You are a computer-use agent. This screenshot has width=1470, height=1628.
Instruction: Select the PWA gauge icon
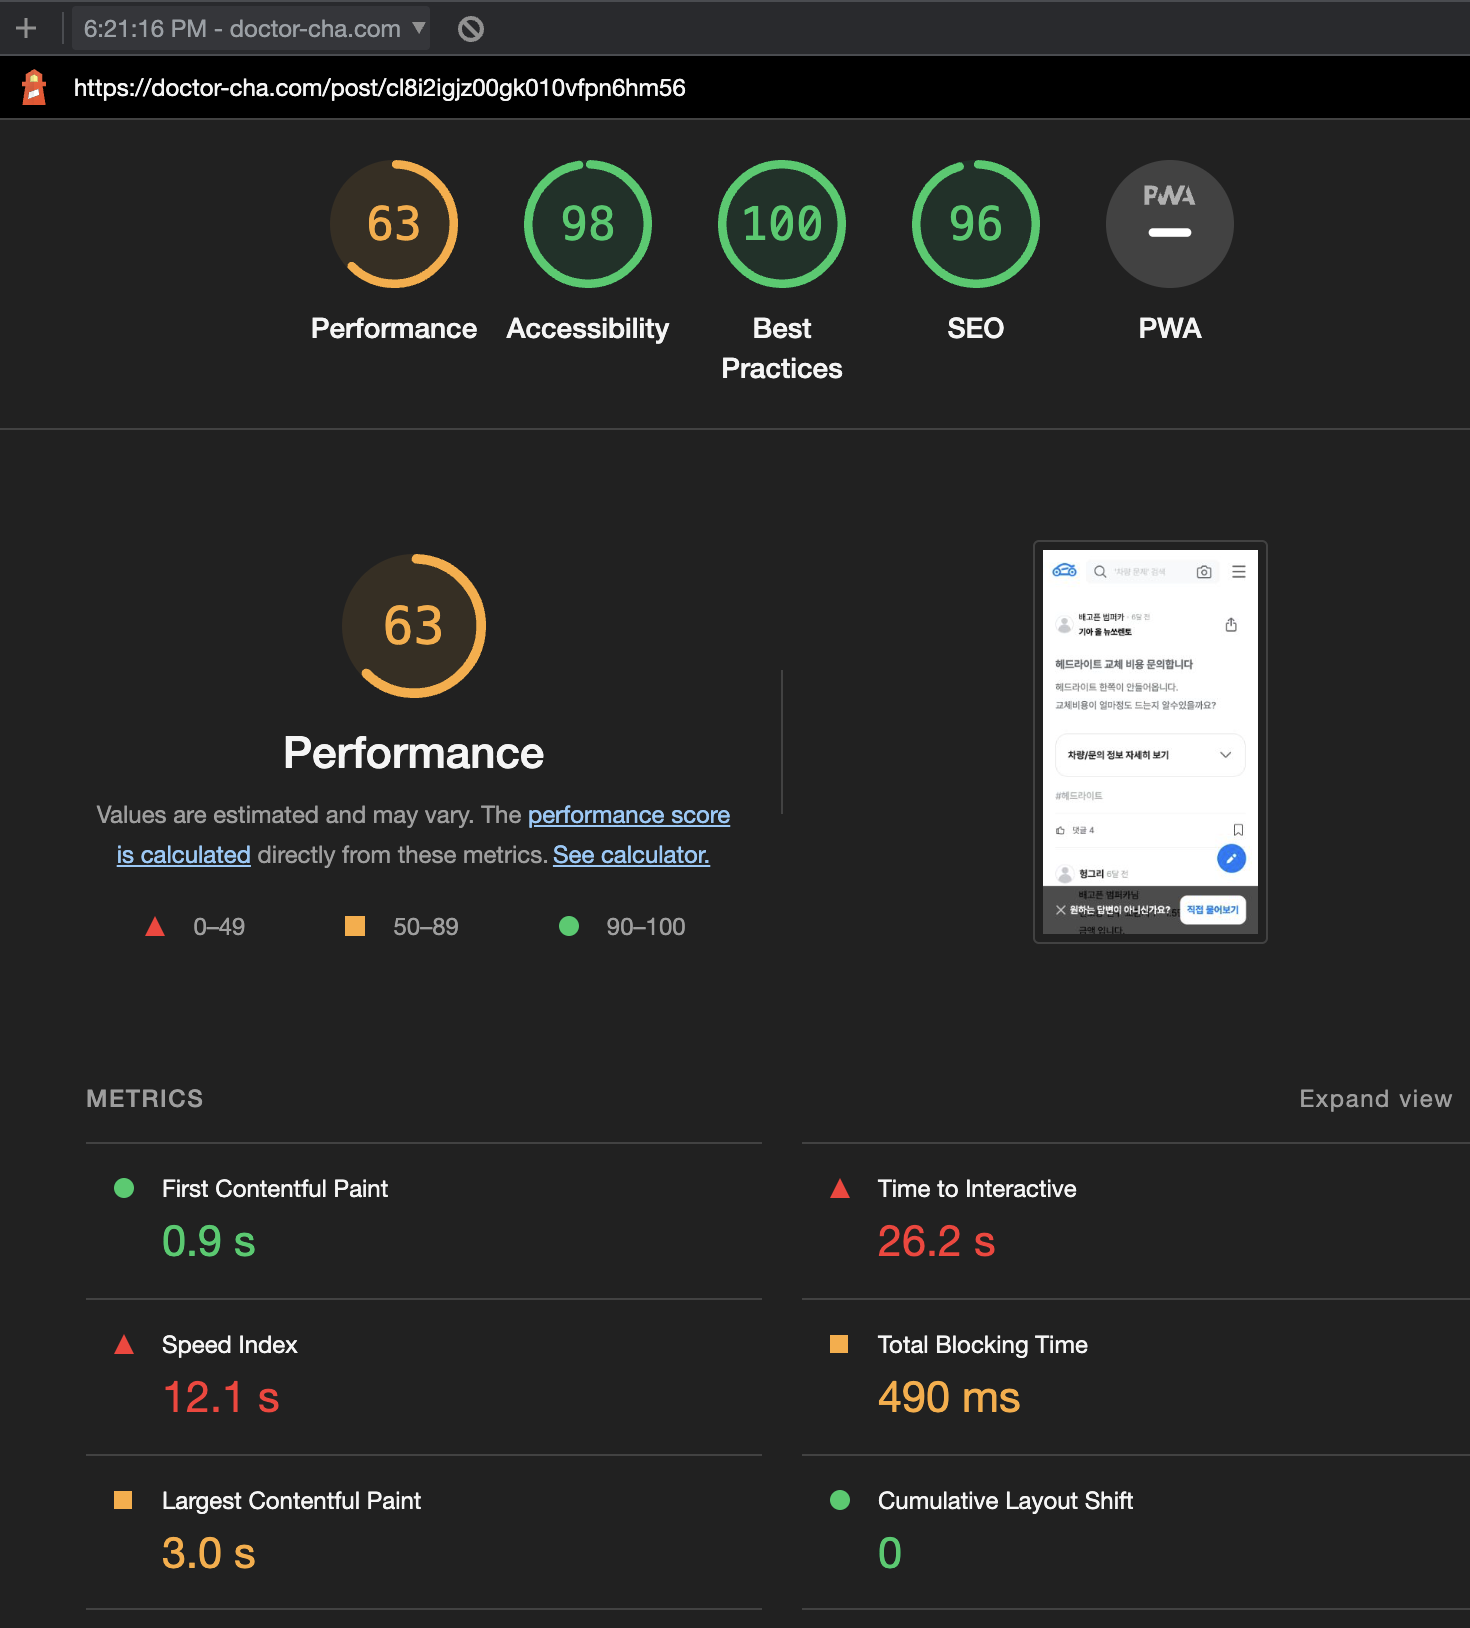click(x=1170, y=224)
